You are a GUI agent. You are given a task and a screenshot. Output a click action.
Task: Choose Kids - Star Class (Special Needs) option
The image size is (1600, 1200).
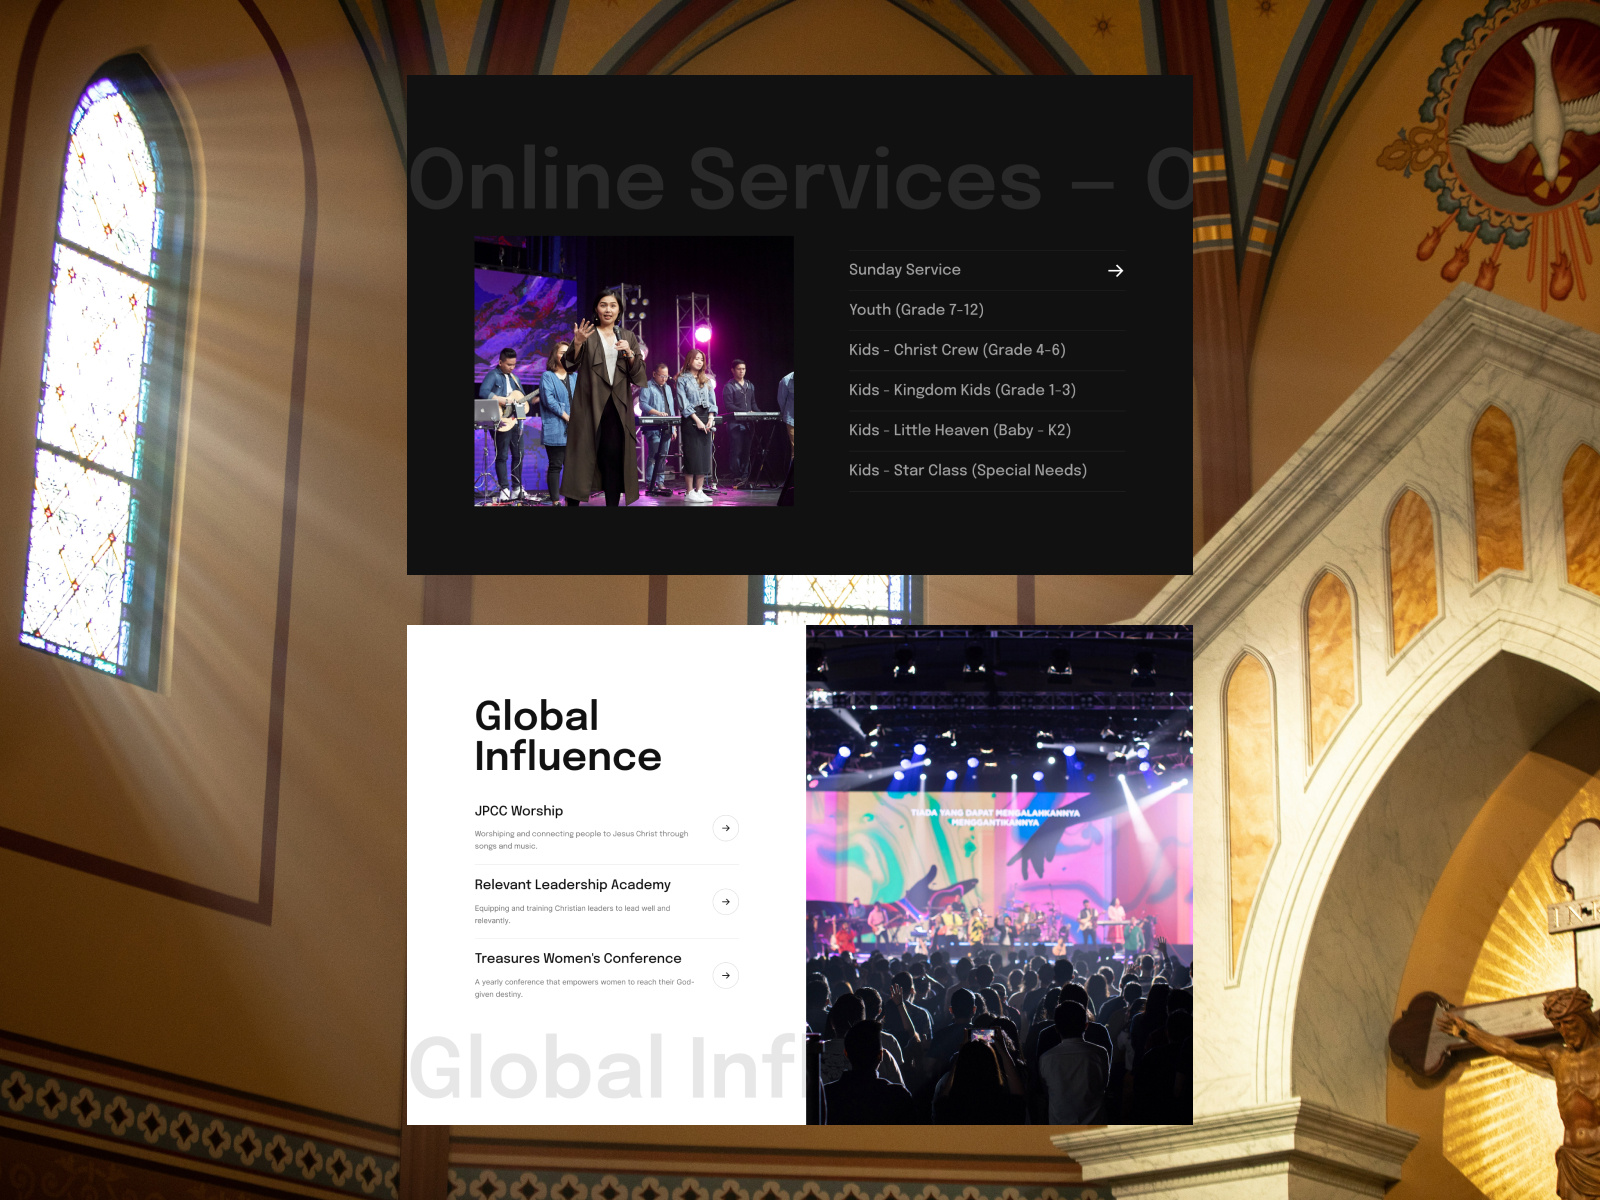(x=967, y=470)
